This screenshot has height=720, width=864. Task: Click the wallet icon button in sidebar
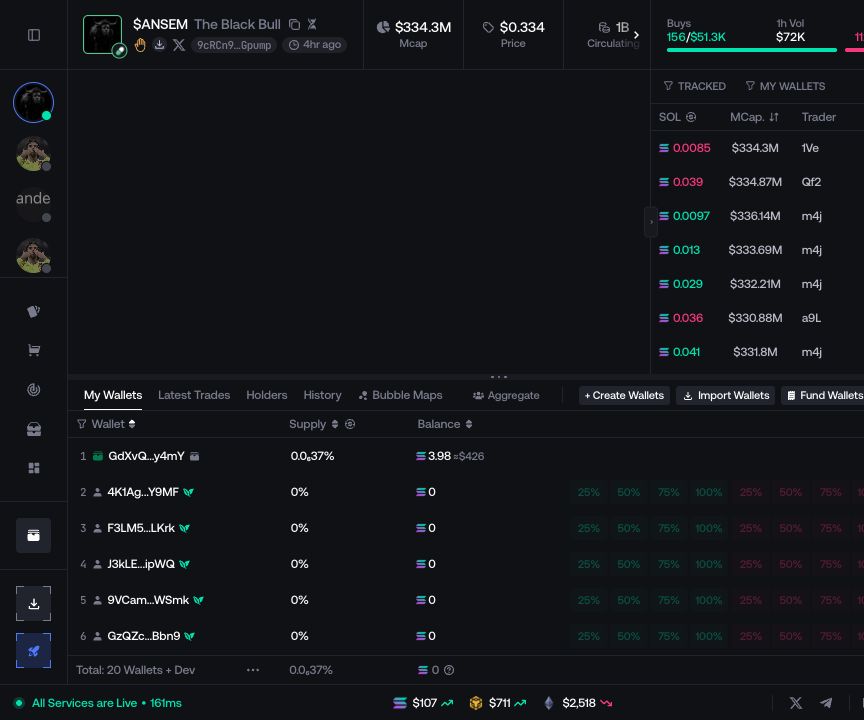pos(34,535)
